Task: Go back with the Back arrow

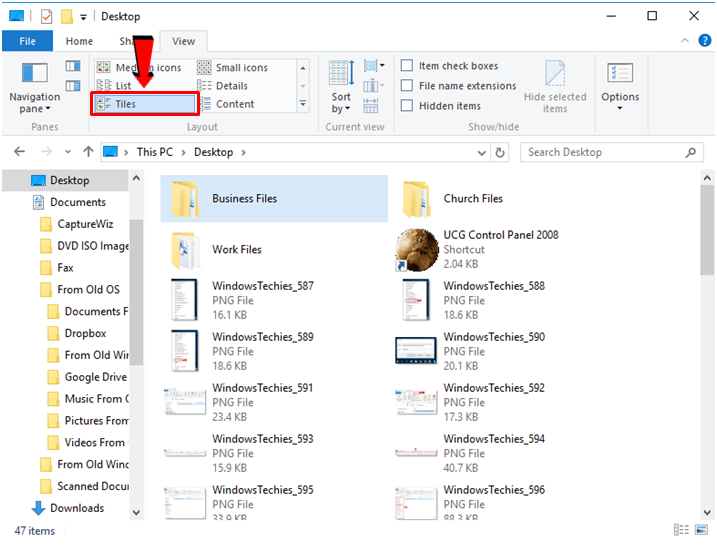Action: pos(19,151)
